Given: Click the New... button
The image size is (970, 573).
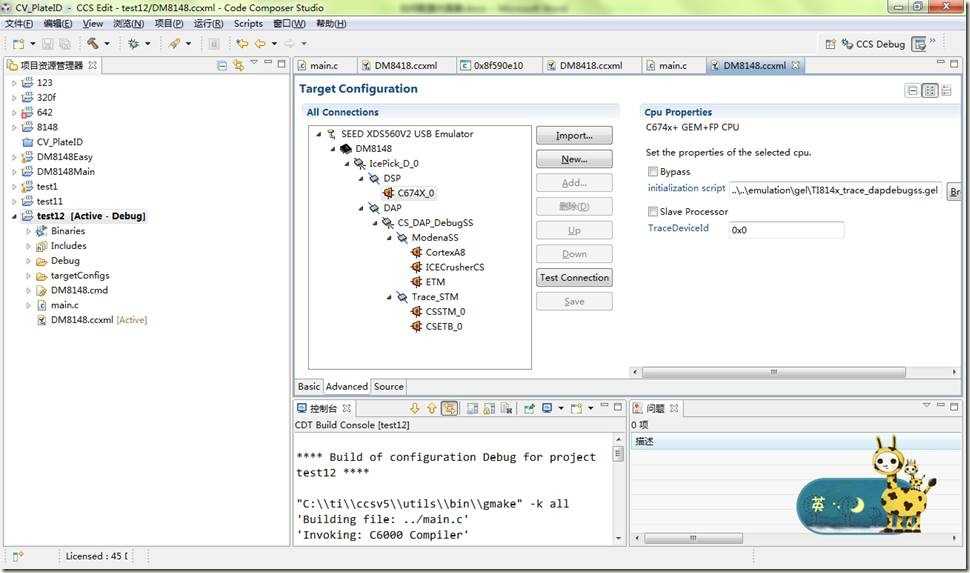Looking at the screenshot, I should (x=574, y=159).
